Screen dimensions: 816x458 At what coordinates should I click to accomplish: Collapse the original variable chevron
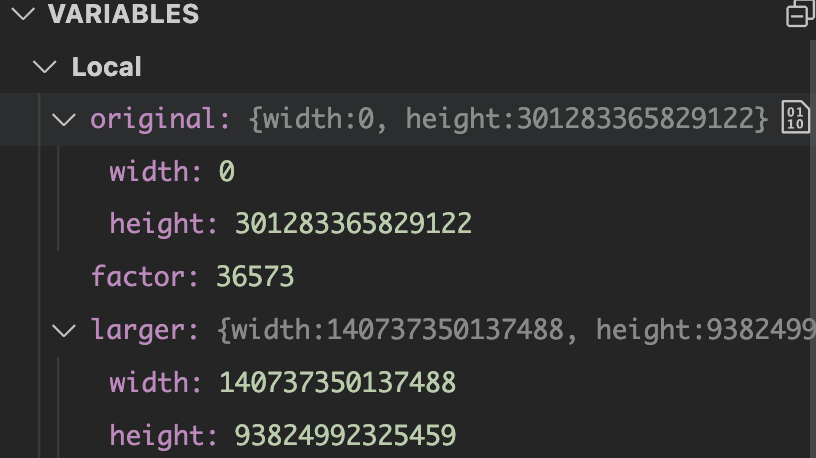click(x=64, y=119)
